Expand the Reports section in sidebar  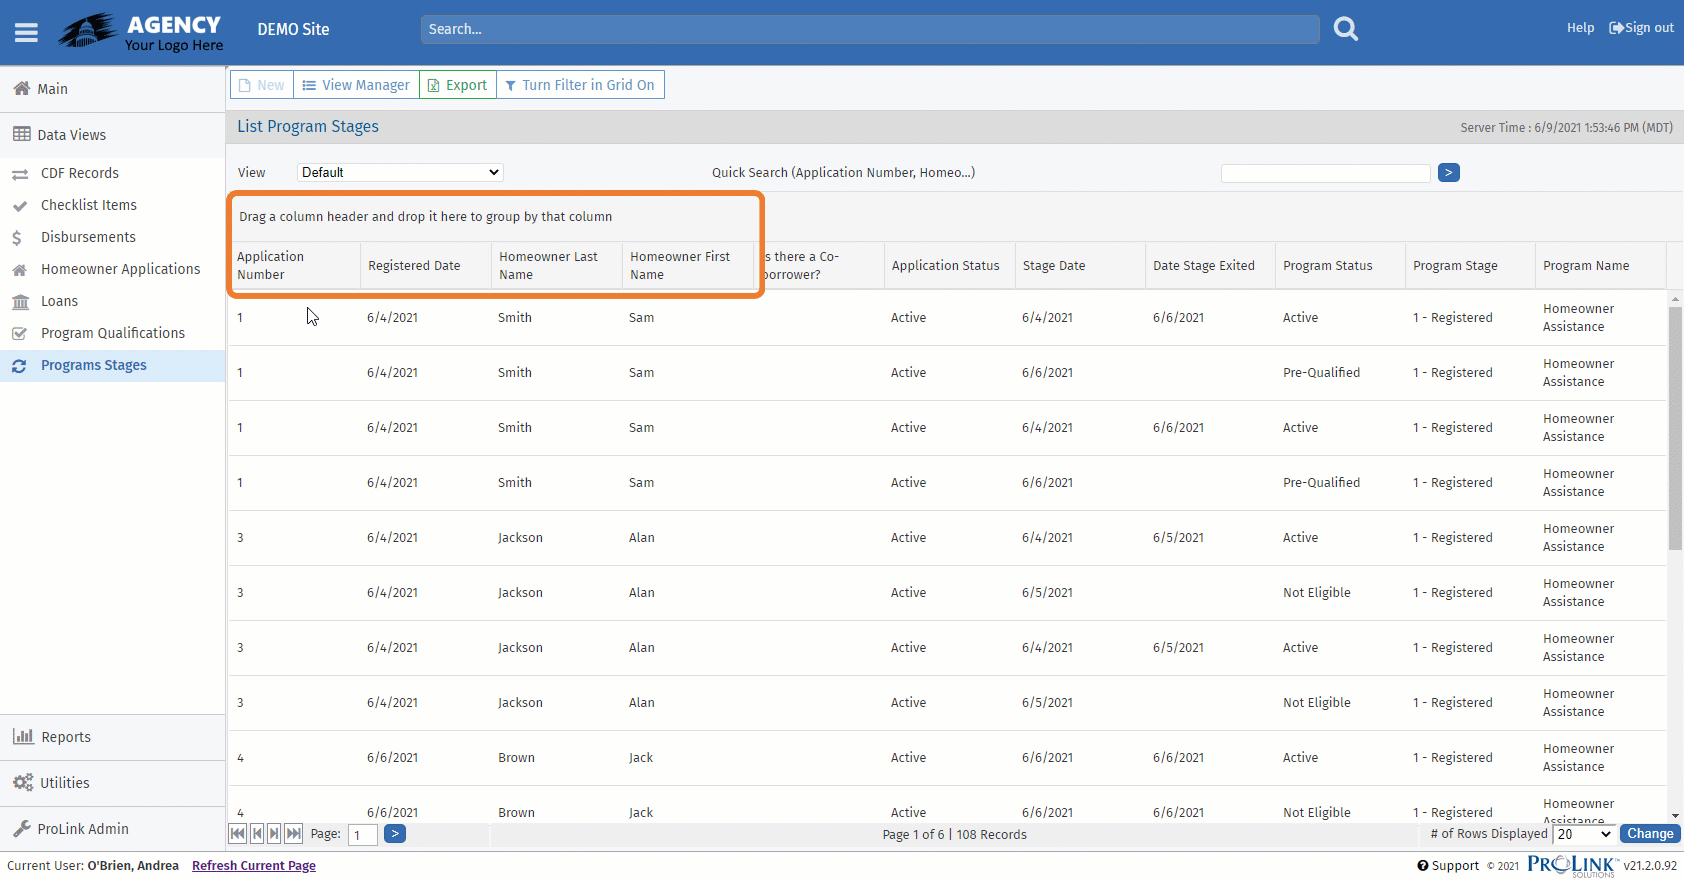coord(66,737)
